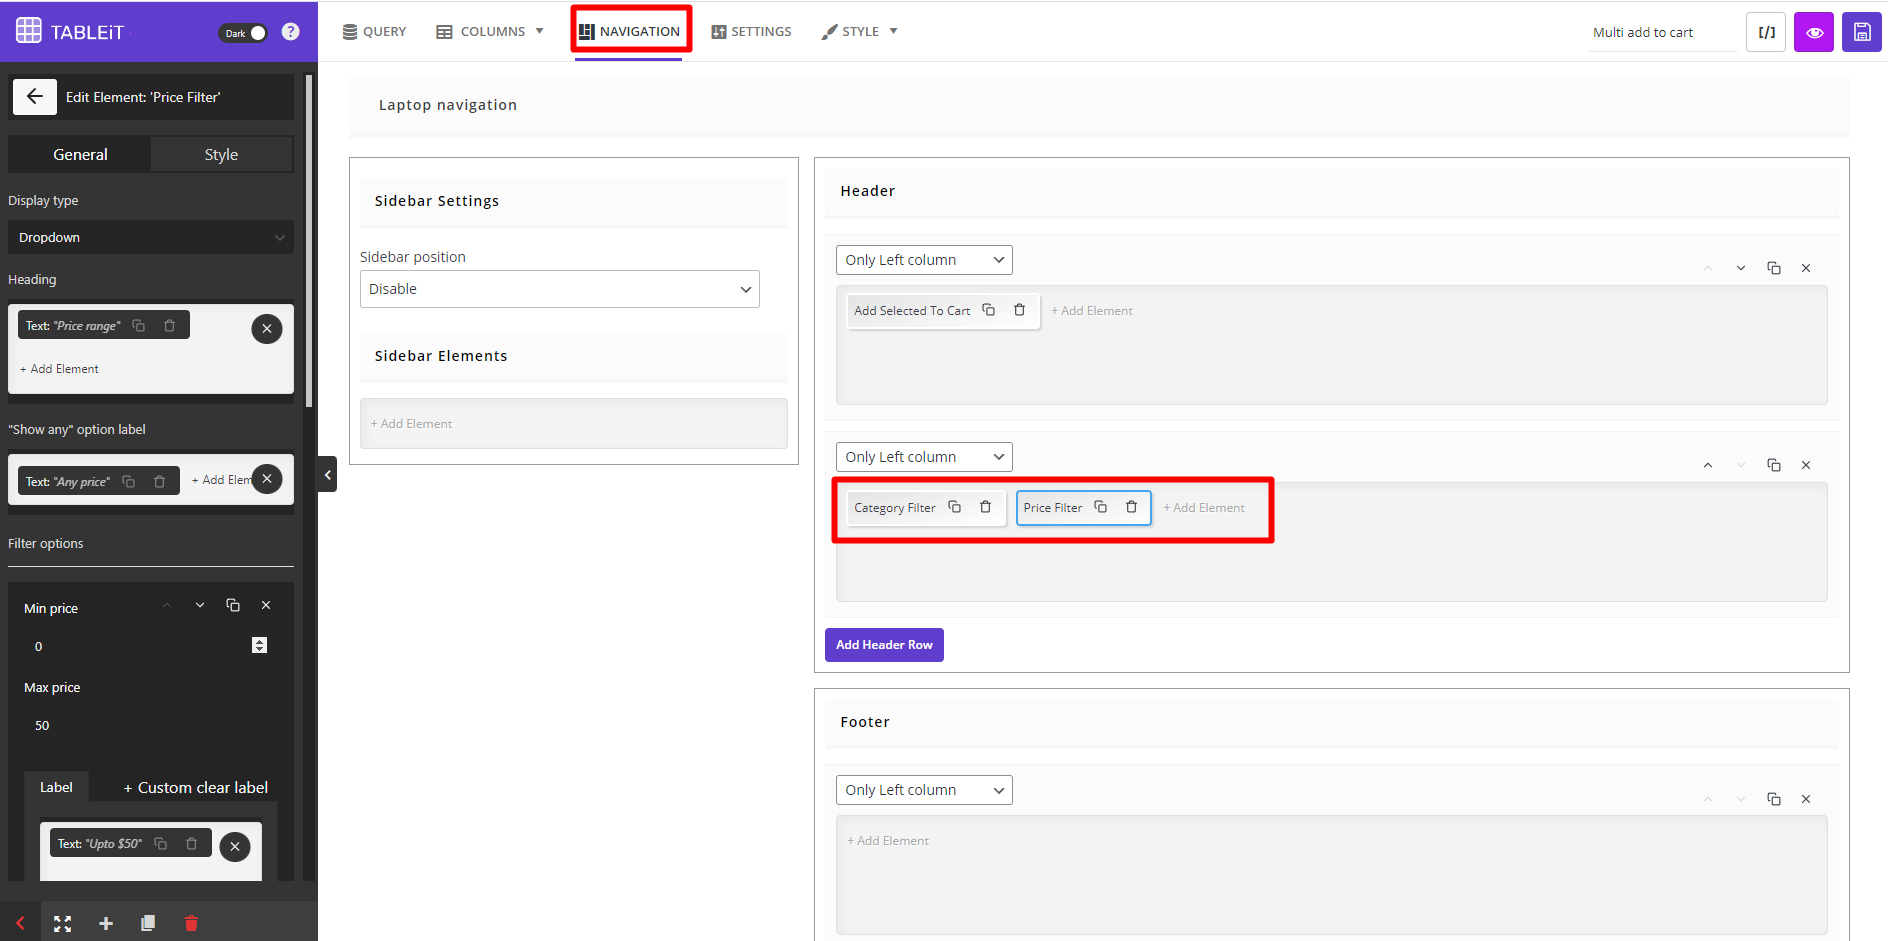This screenshot has width=1888, height=941.
Task: Duplicate the Min price filter option
Action: [x=233, y=605]
